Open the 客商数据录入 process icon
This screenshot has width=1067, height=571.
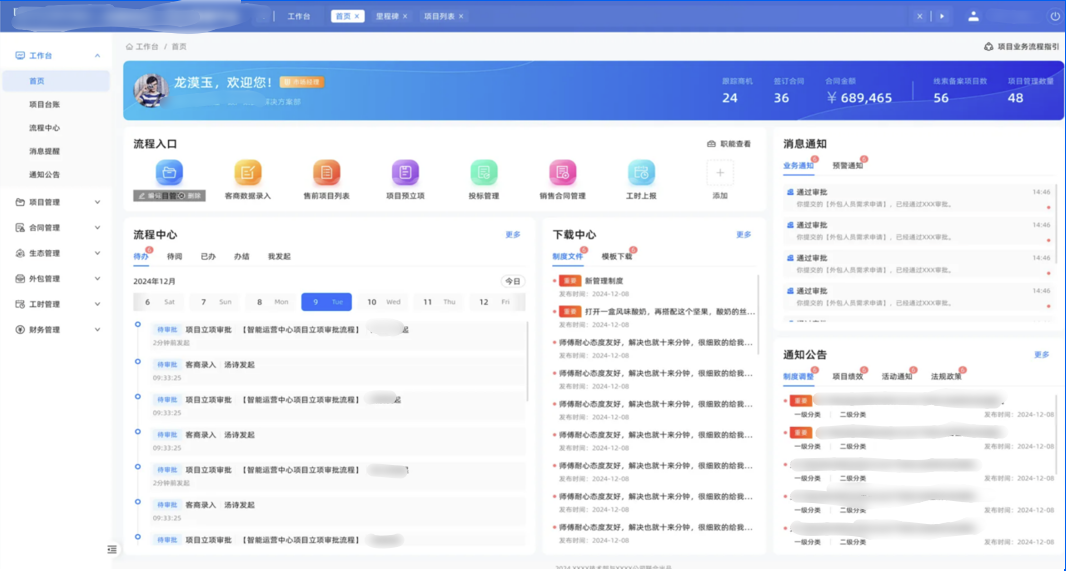click(x=248, y=173)
